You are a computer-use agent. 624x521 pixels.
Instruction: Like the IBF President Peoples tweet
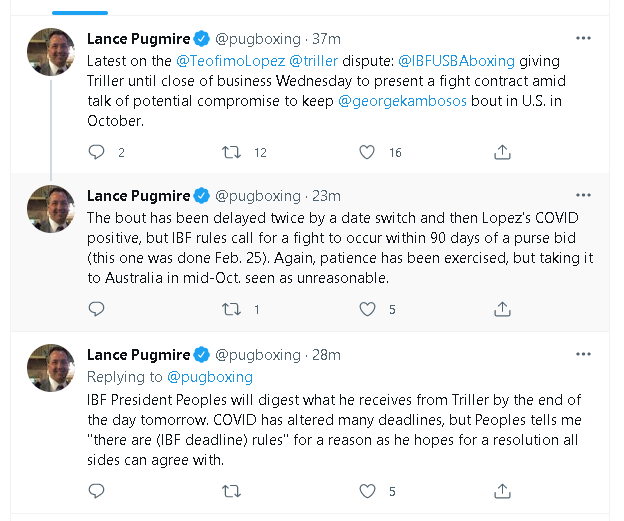pyautogui.click(x=367, y=491)
